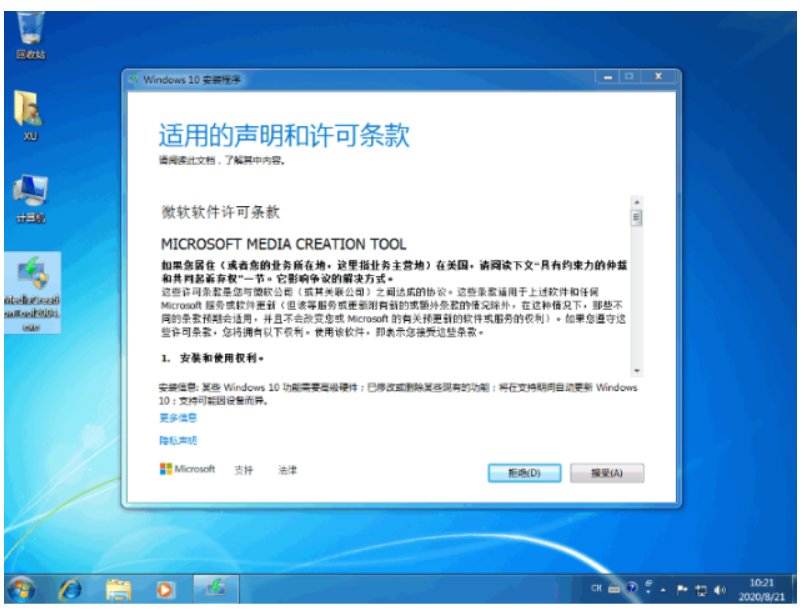Viewport: 804px width, 611px height.
Task: Open the Computer desktop icon
Action: point(31,193)
